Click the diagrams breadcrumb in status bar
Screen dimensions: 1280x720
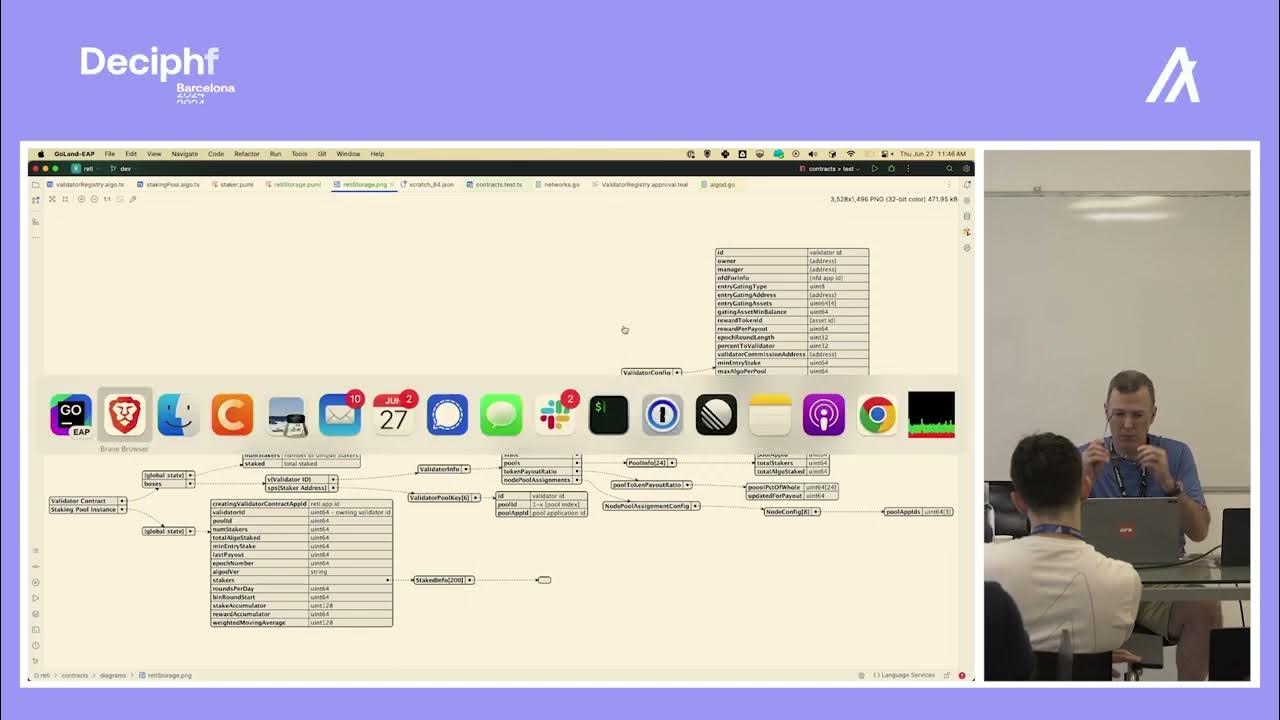[x=113, y=675]
